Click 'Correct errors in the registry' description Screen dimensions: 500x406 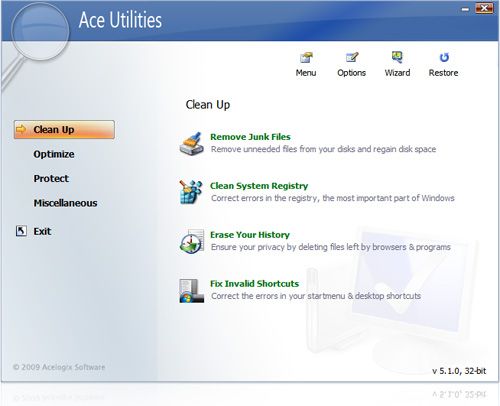point(333,198)
